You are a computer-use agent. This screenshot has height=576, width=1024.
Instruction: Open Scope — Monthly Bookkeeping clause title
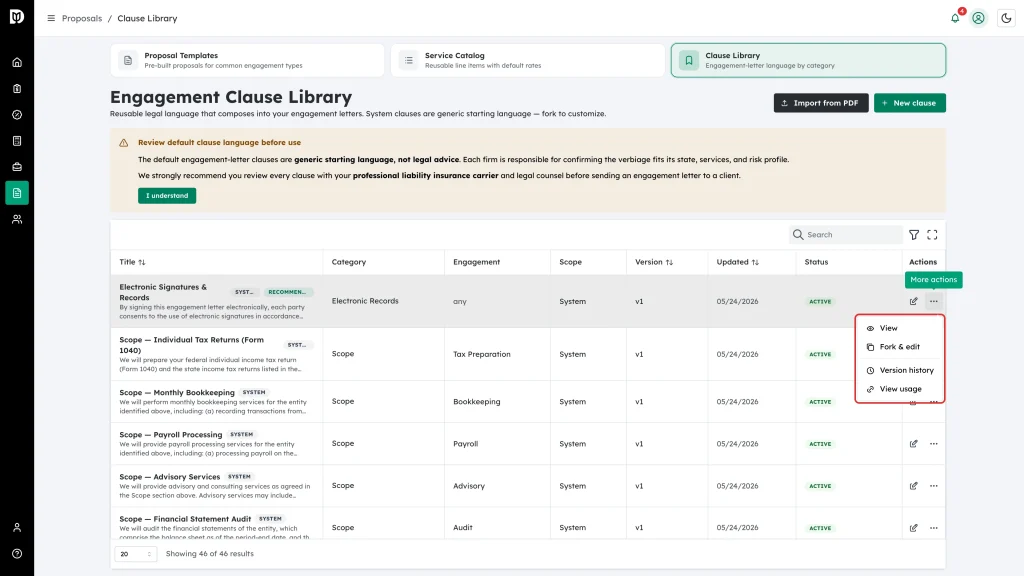tap(176, 392)
